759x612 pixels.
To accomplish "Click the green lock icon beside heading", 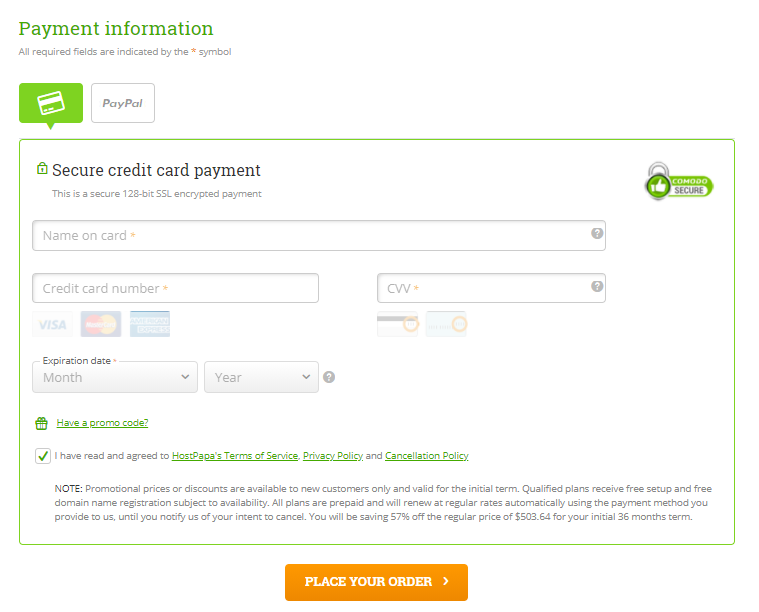I will (x=42, y=168).
